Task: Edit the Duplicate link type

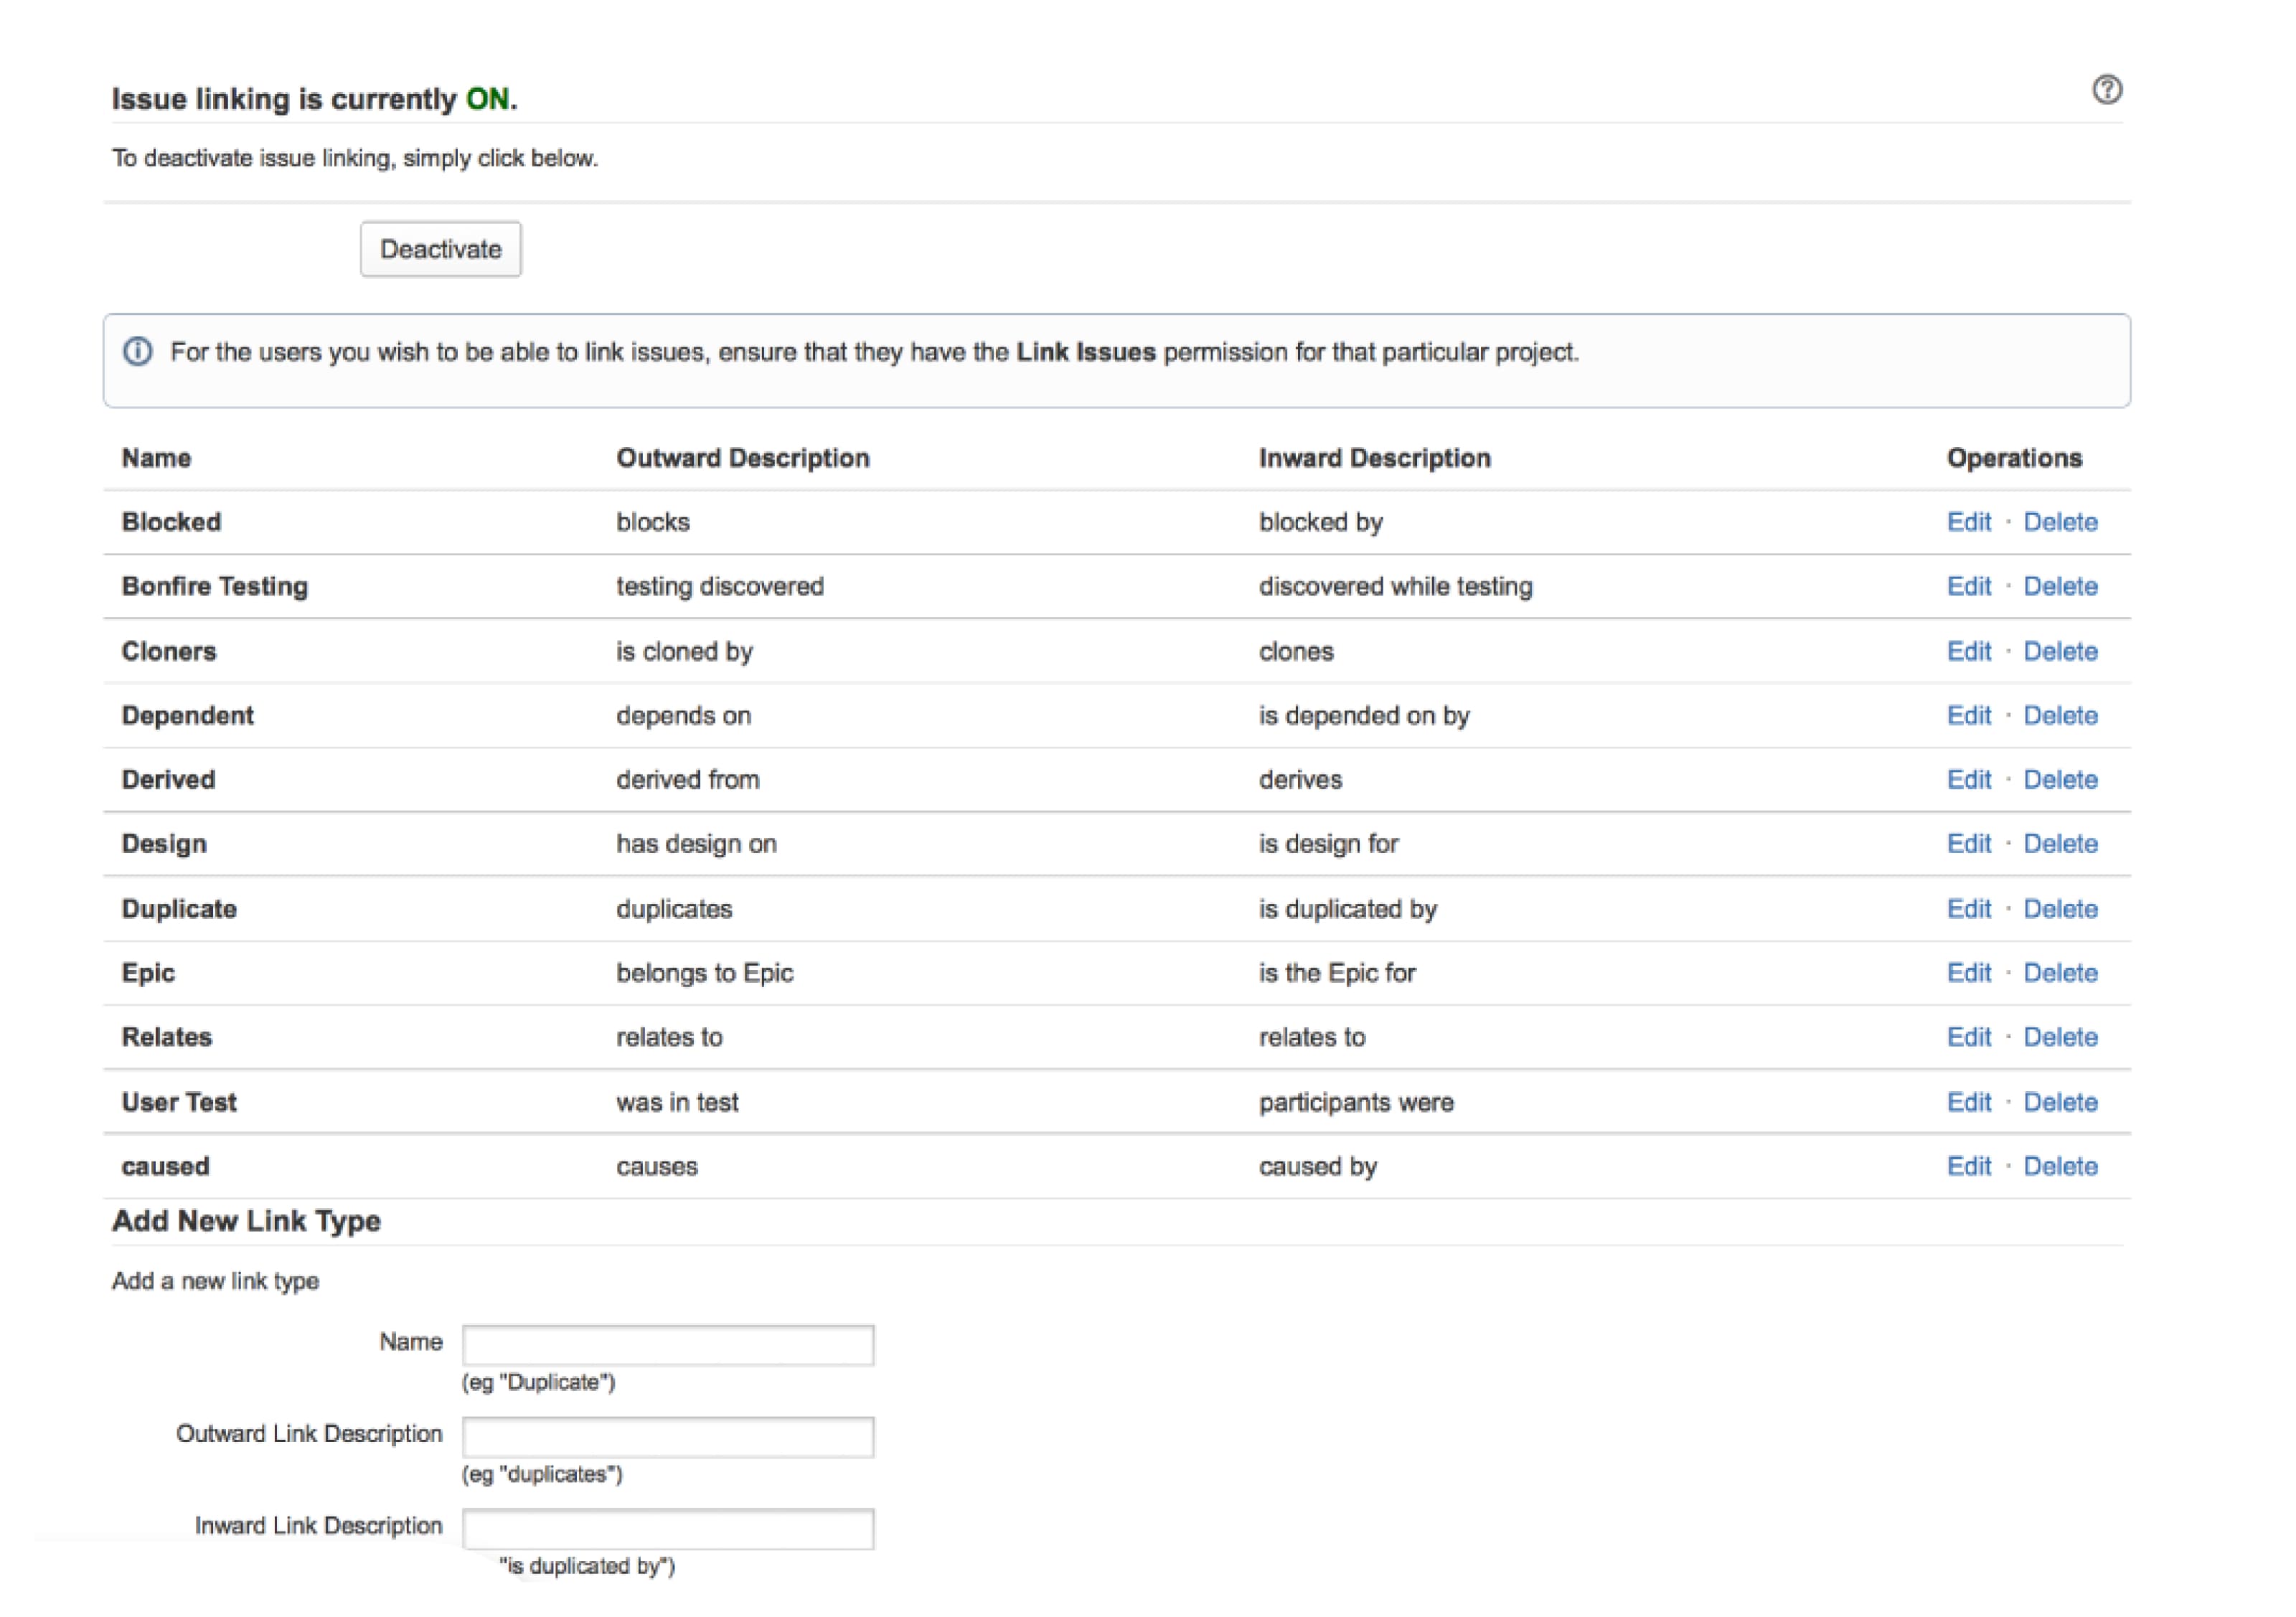Action: 1968,909
